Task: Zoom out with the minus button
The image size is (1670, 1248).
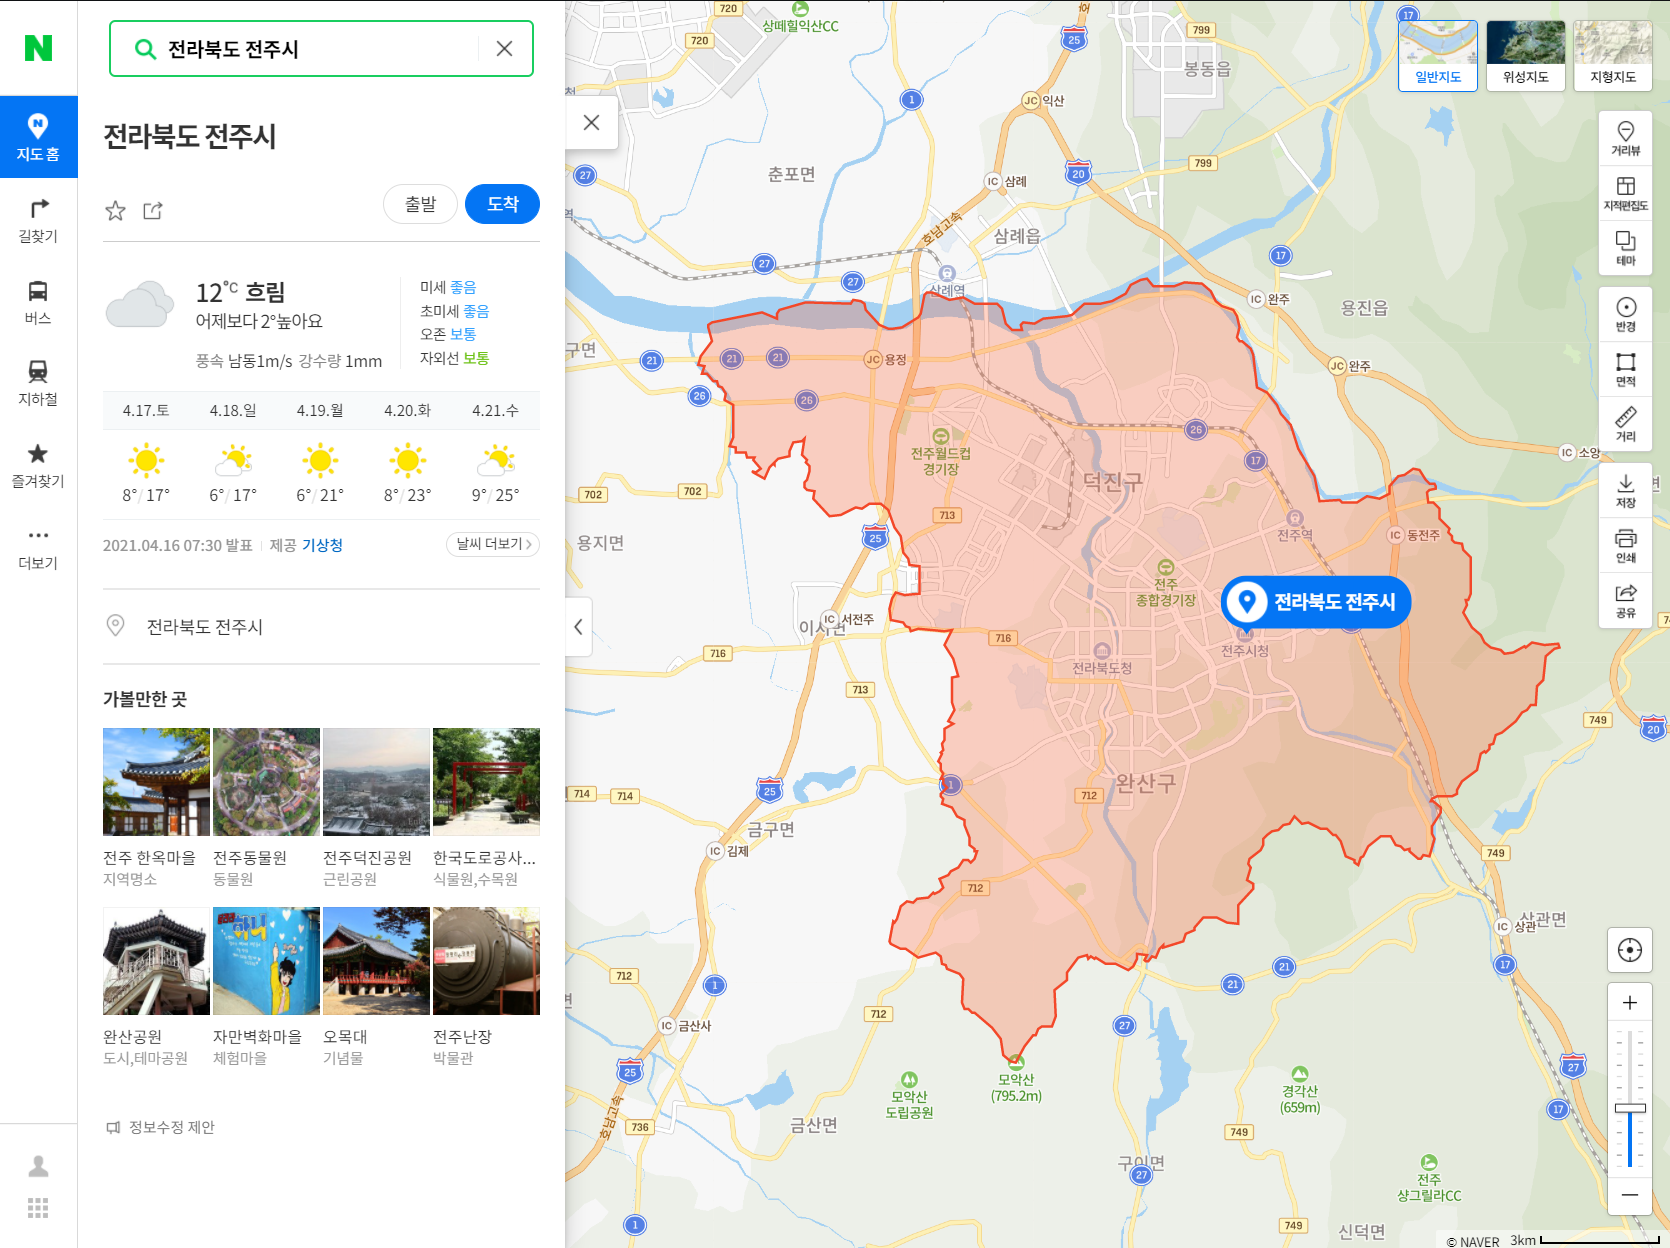Action: 1630,1195
